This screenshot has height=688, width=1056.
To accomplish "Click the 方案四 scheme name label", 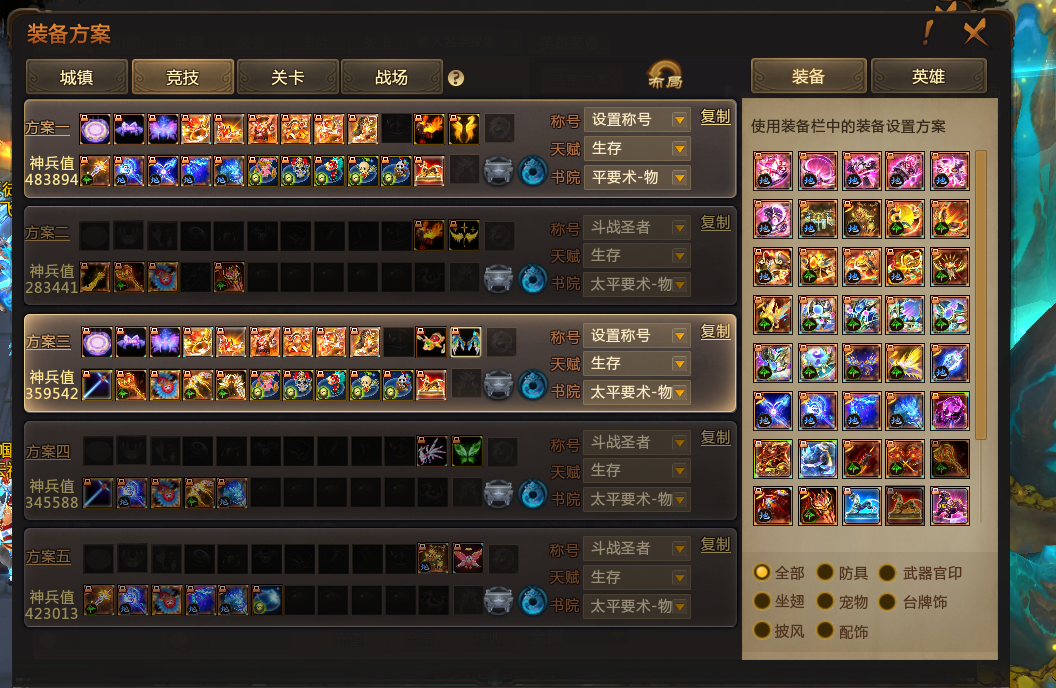I will (x=48, y=451).
